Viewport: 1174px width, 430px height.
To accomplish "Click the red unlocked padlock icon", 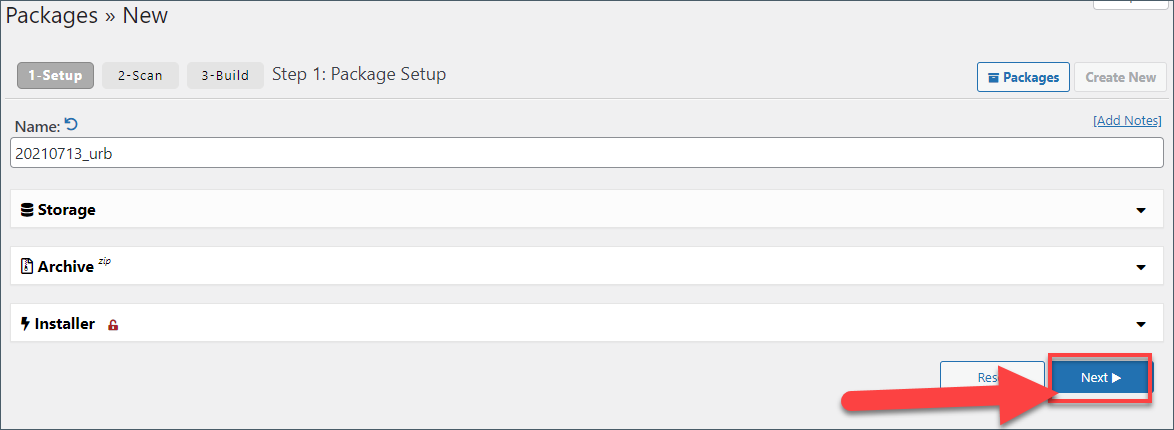I will click(x=113, y=325).
